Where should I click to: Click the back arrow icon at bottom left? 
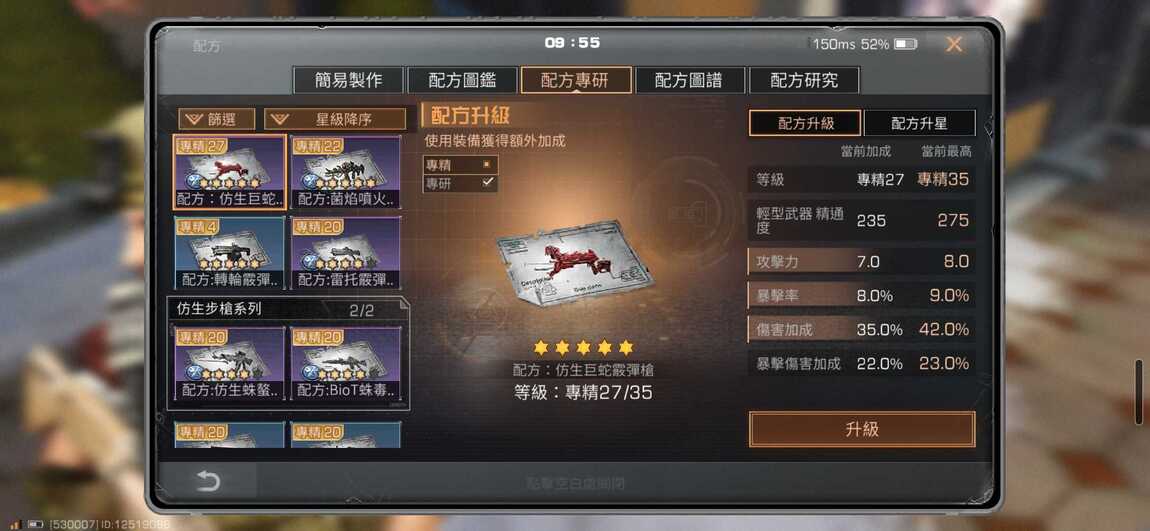pyautogui.click(x=208, y=480)
